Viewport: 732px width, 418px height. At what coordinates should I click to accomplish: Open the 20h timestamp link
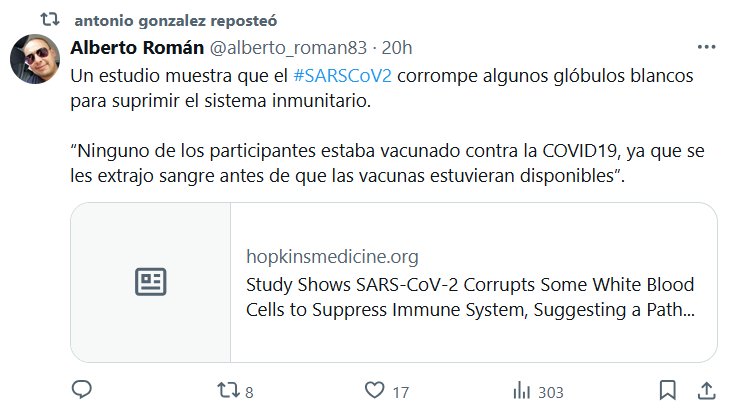(397, 48)
